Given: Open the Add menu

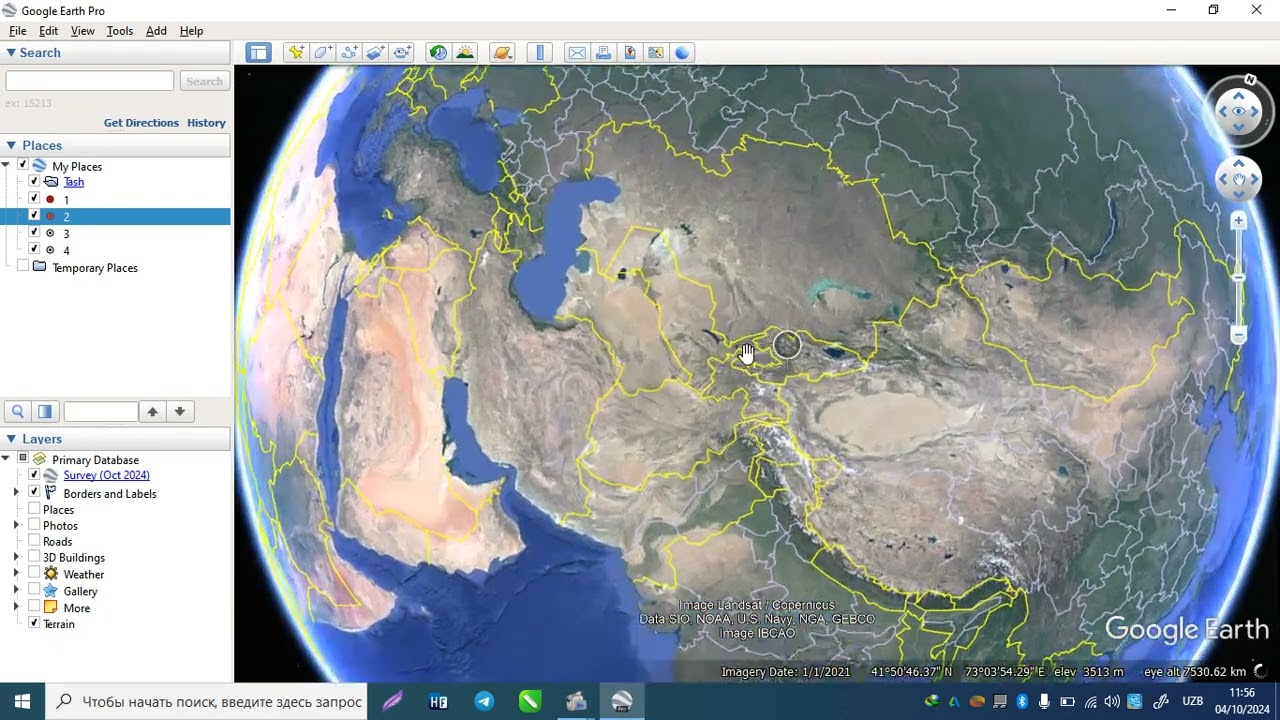Looking at the screenshot, I should 156,31.
